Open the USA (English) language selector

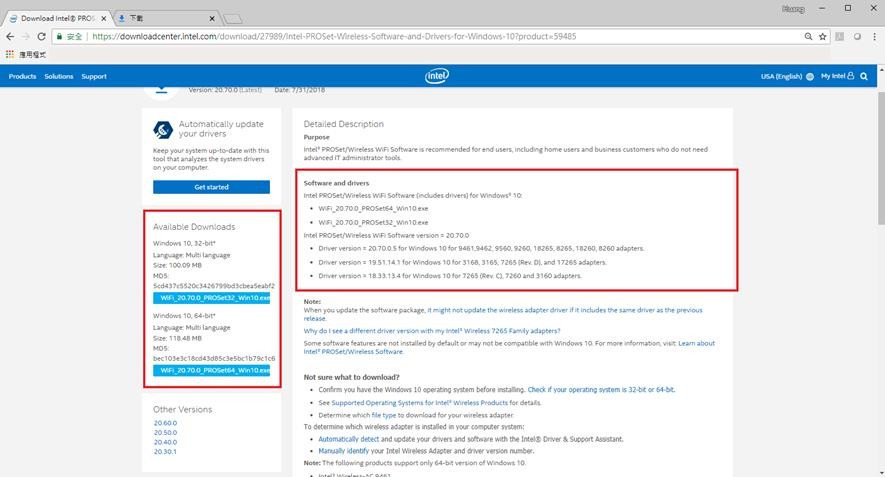[x=785, y=76]
